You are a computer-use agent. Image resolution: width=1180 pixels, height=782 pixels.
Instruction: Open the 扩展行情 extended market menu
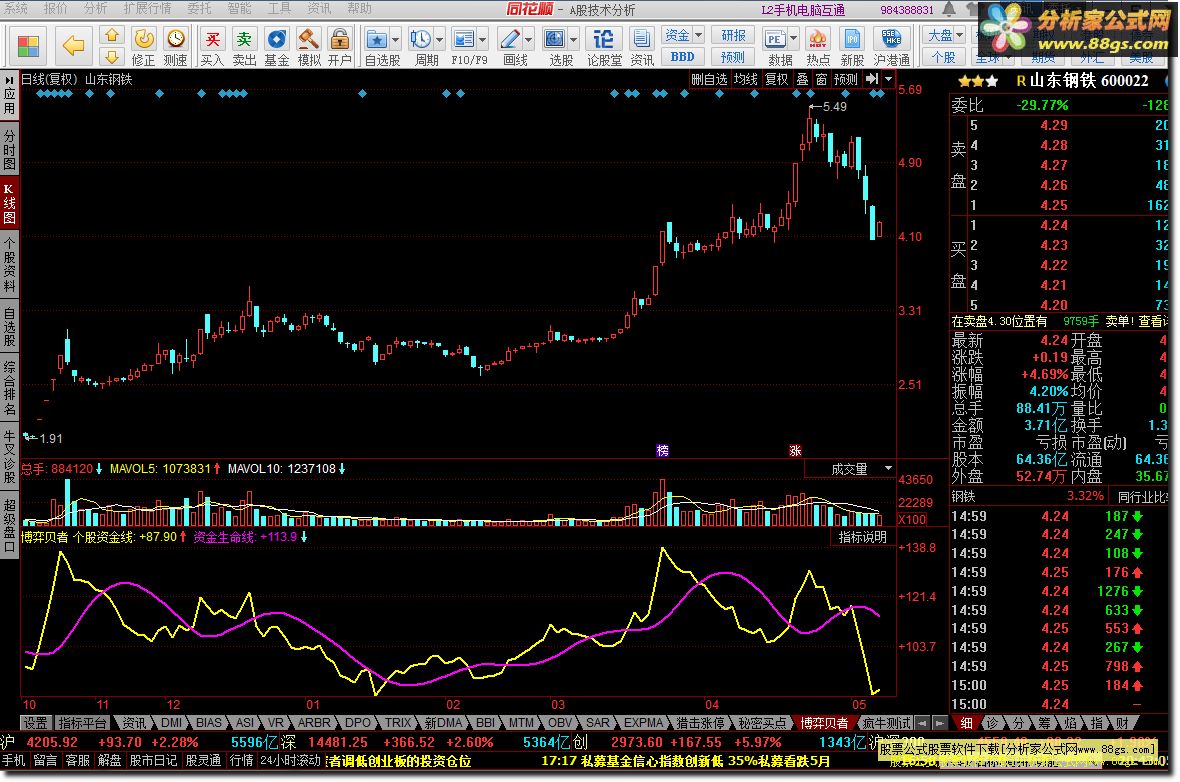[x=147, y=8]
